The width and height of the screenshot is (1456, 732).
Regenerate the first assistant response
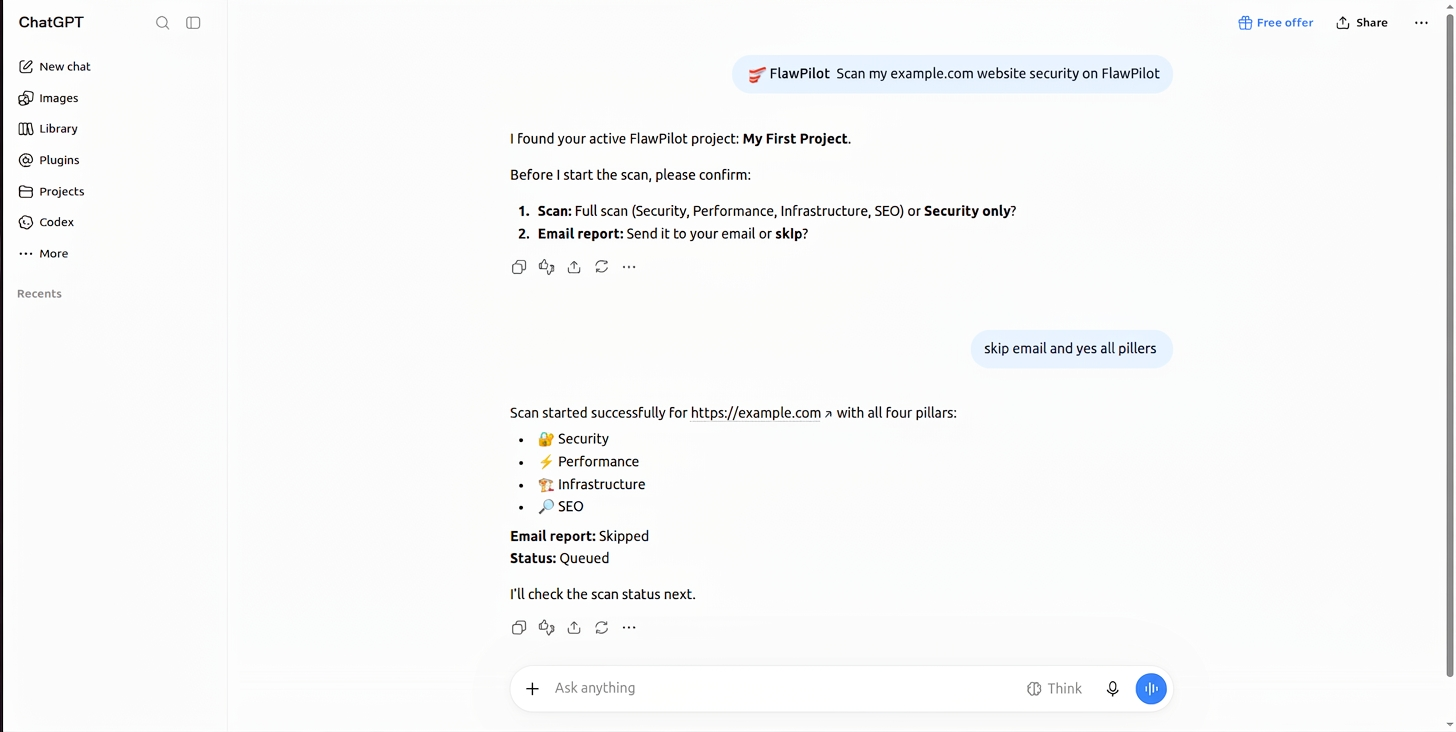pyautogui.click(x=601, y=267)
